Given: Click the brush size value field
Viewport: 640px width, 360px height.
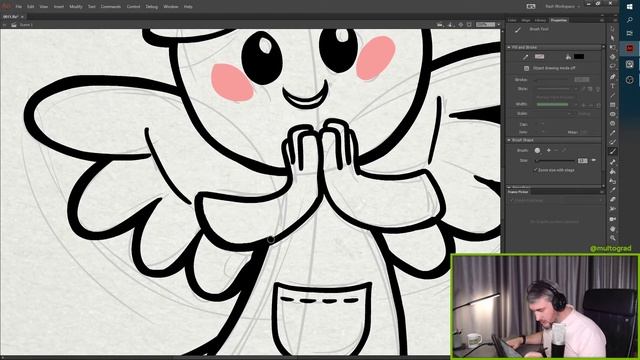Looking at the screenshot, I should (582, 160).
